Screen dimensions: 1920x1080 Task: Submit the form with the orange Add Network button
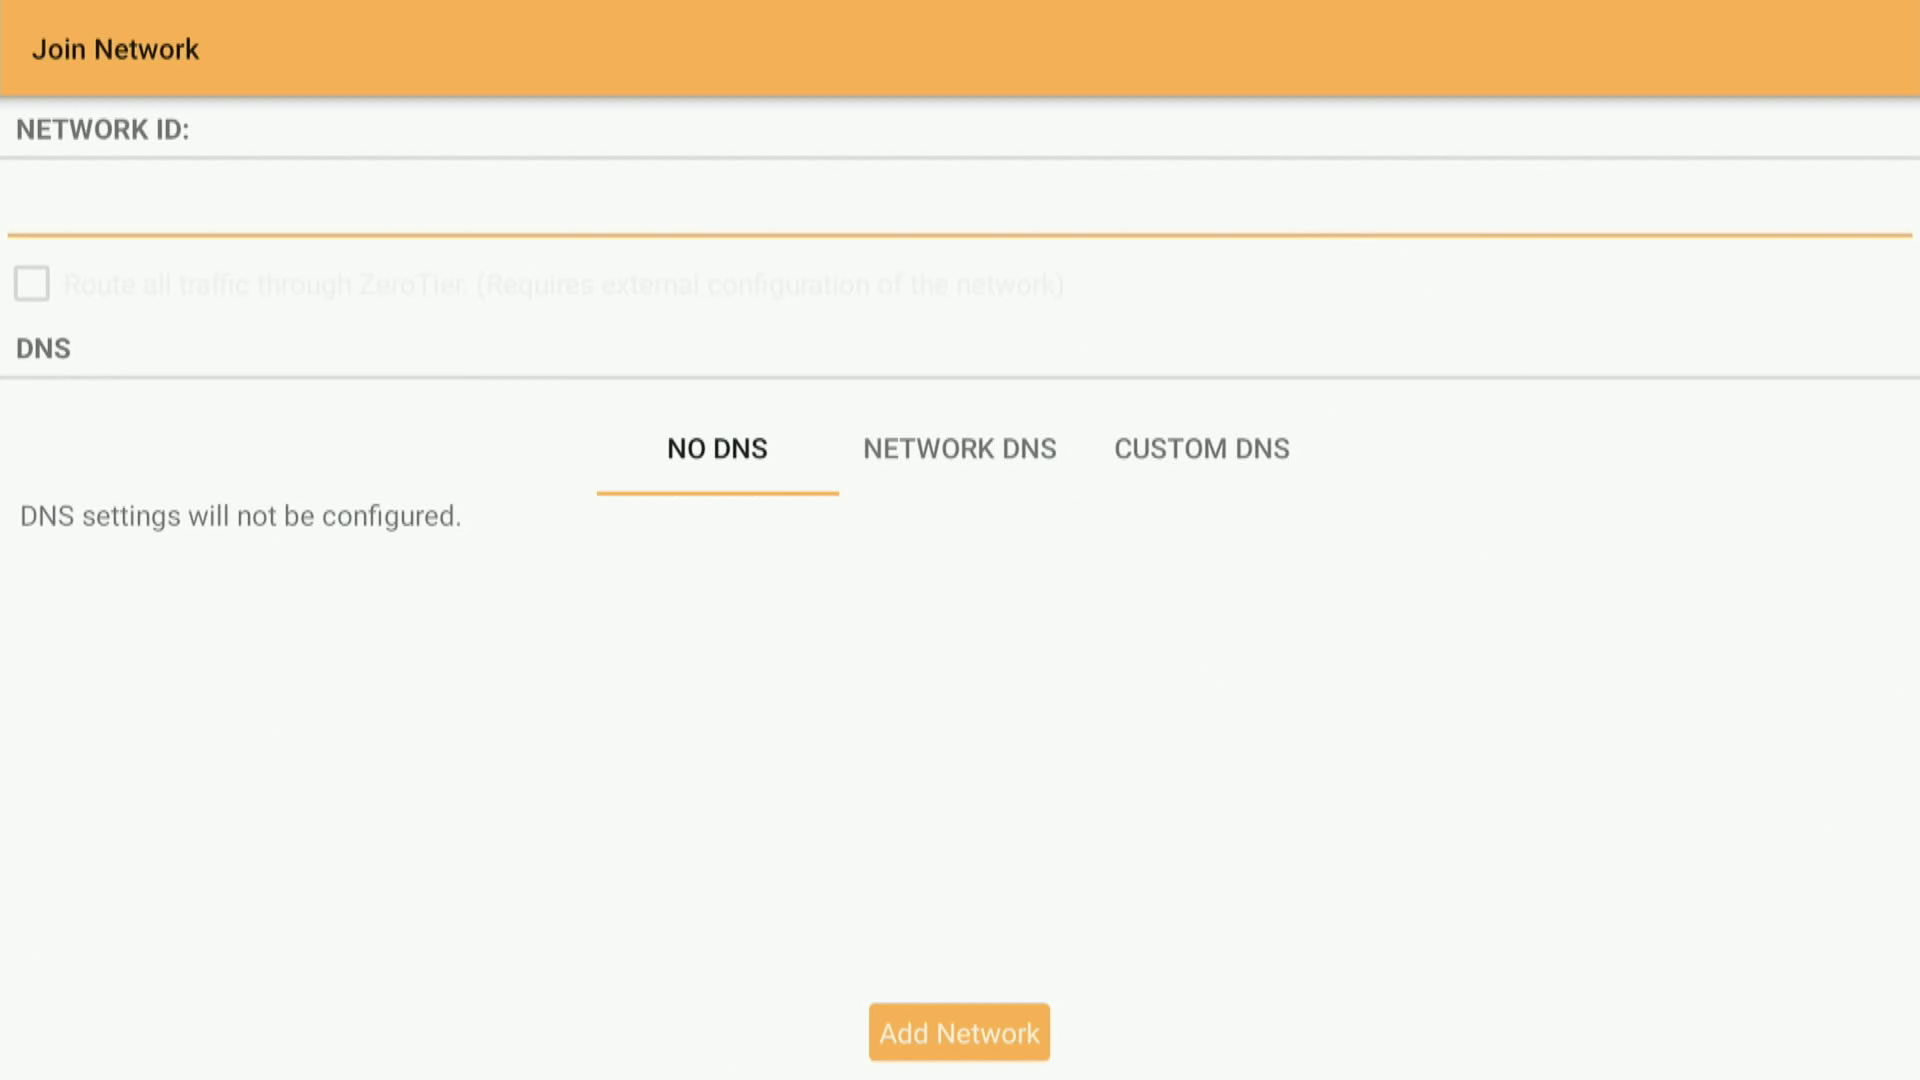point(959,1032)
